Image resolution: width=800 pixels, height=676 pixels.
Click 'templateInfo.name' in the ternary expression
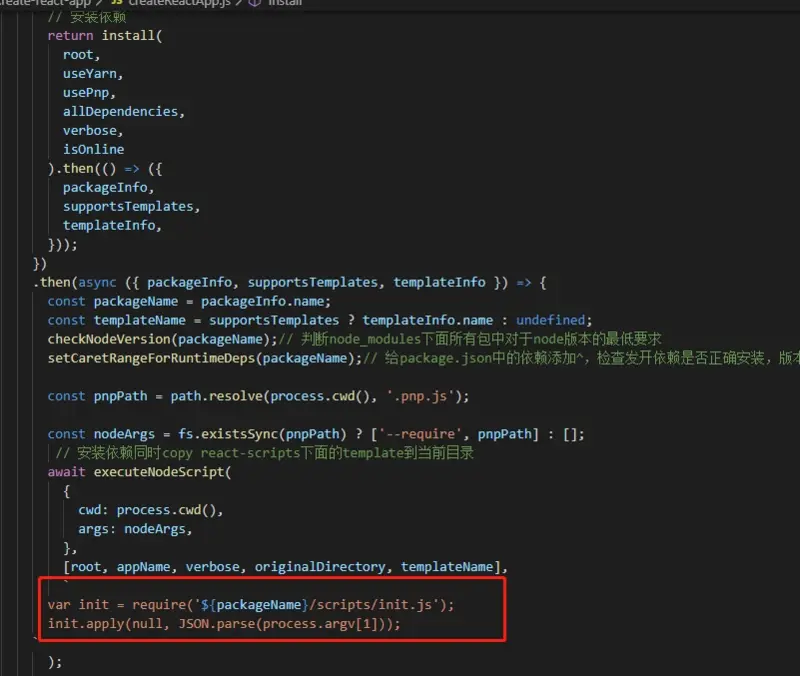428,320
